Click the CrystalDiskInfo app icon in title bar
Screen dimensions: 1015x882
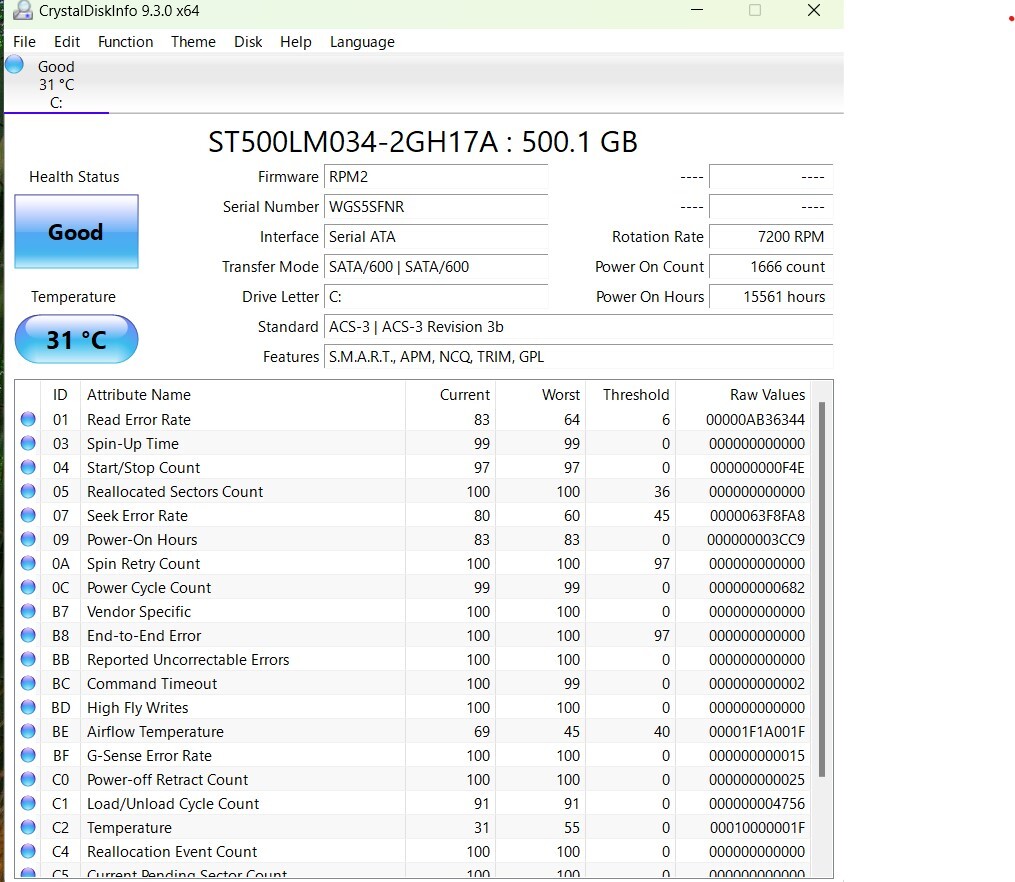click(22, 12)
